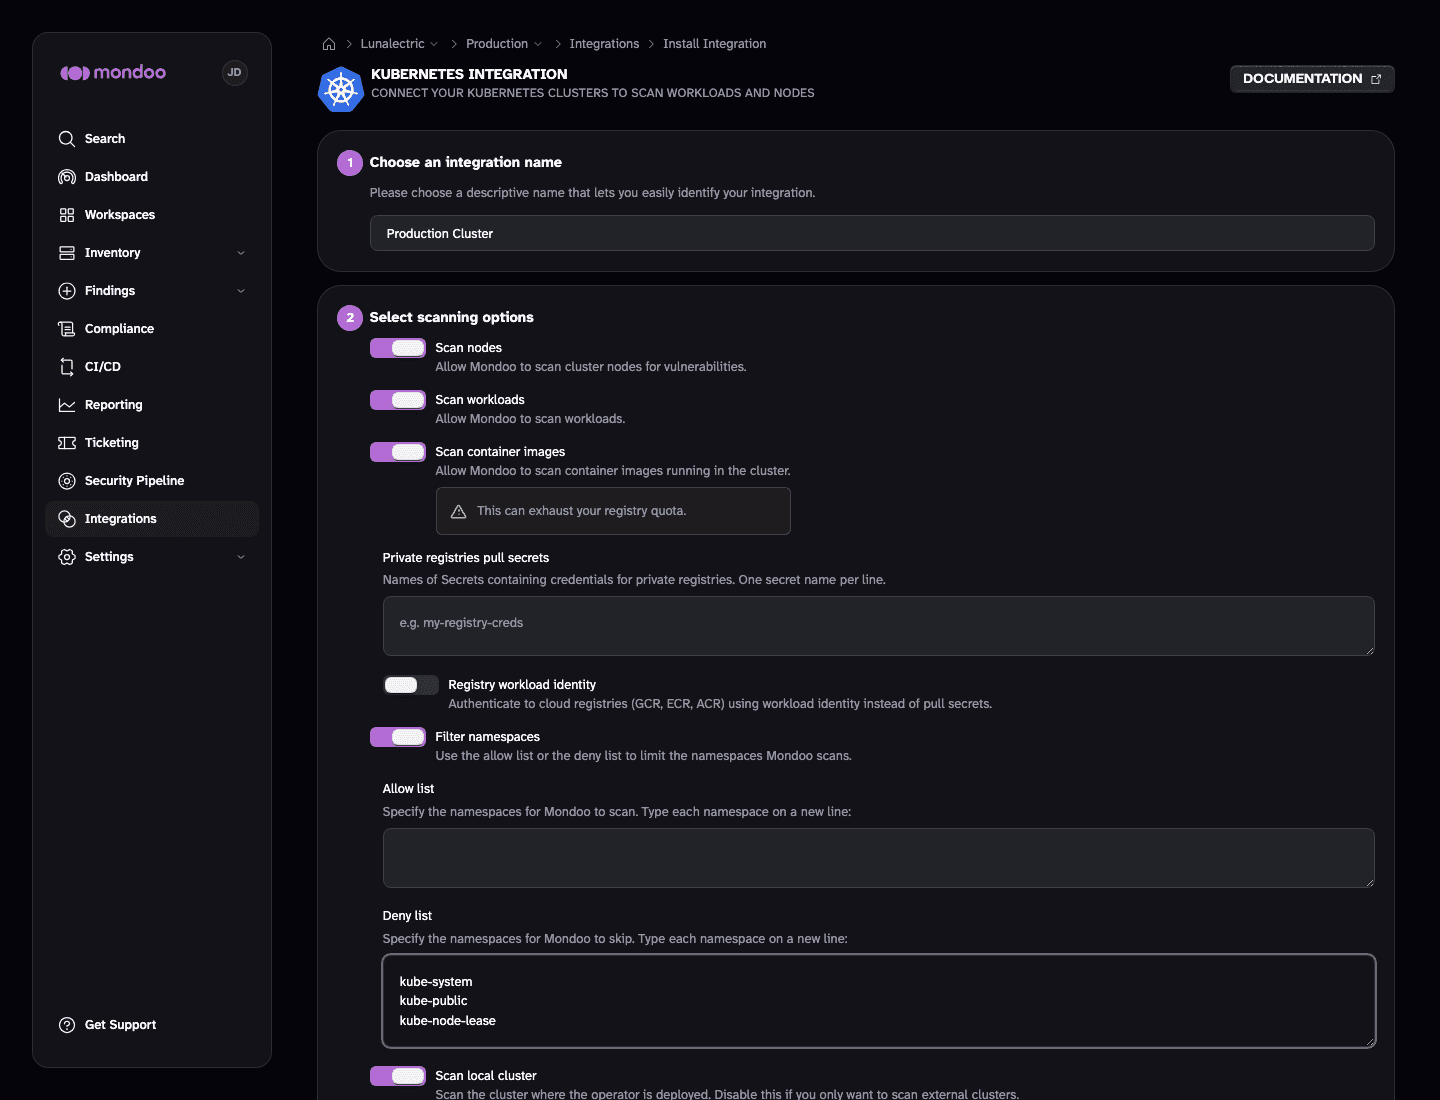The image size is (1440, 1100).
Task: Click the Compliance scroll icon
Action: click(x=67, y=329)
